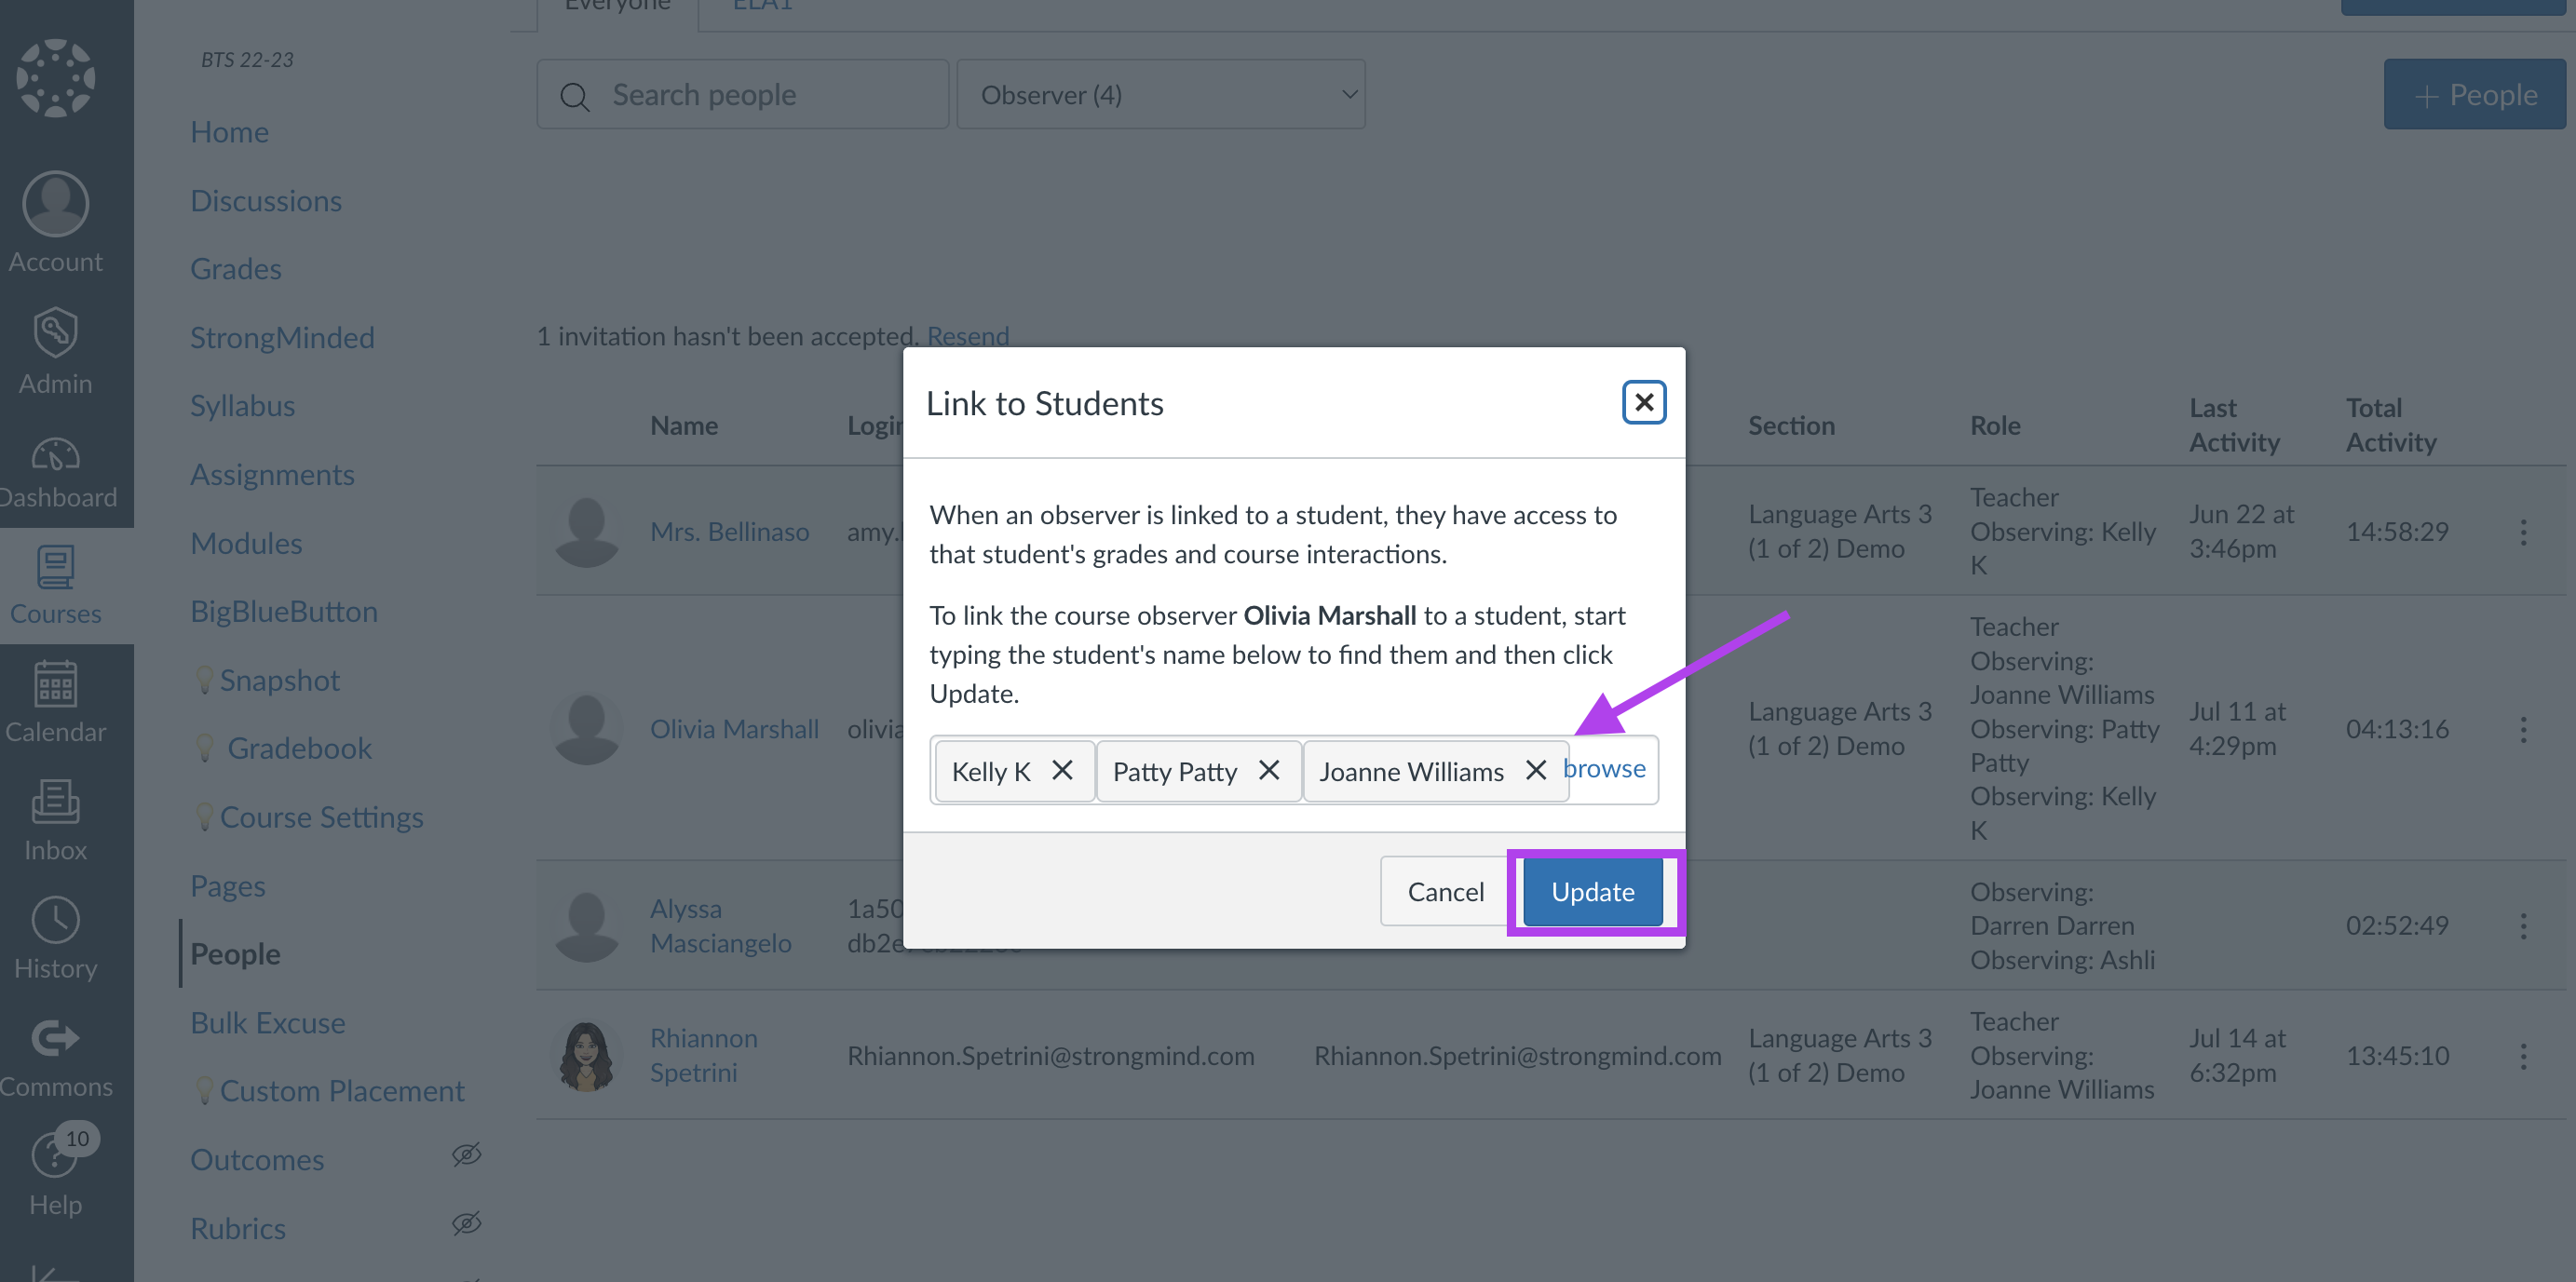2576x1282 pixels.
Task: Click the Resend invitation link
Action: pos(968,336)
